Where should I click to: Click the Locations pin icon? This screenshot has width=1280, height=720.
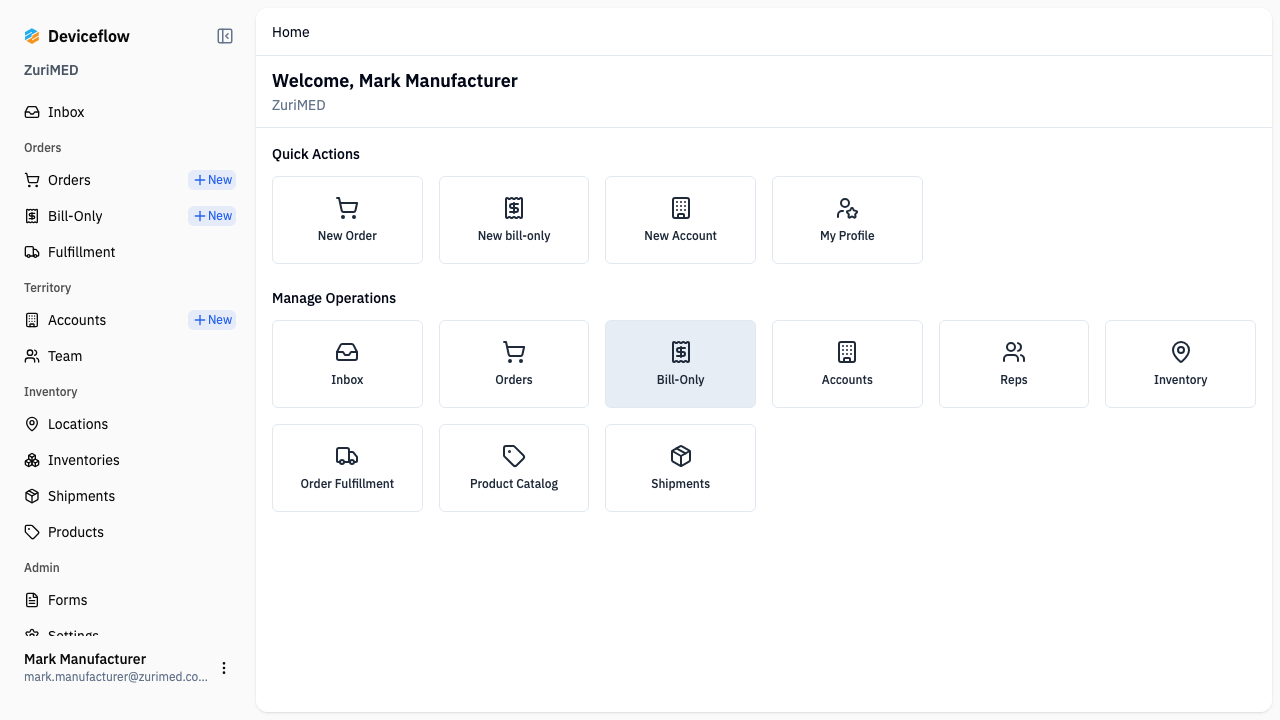click(31, 424)
